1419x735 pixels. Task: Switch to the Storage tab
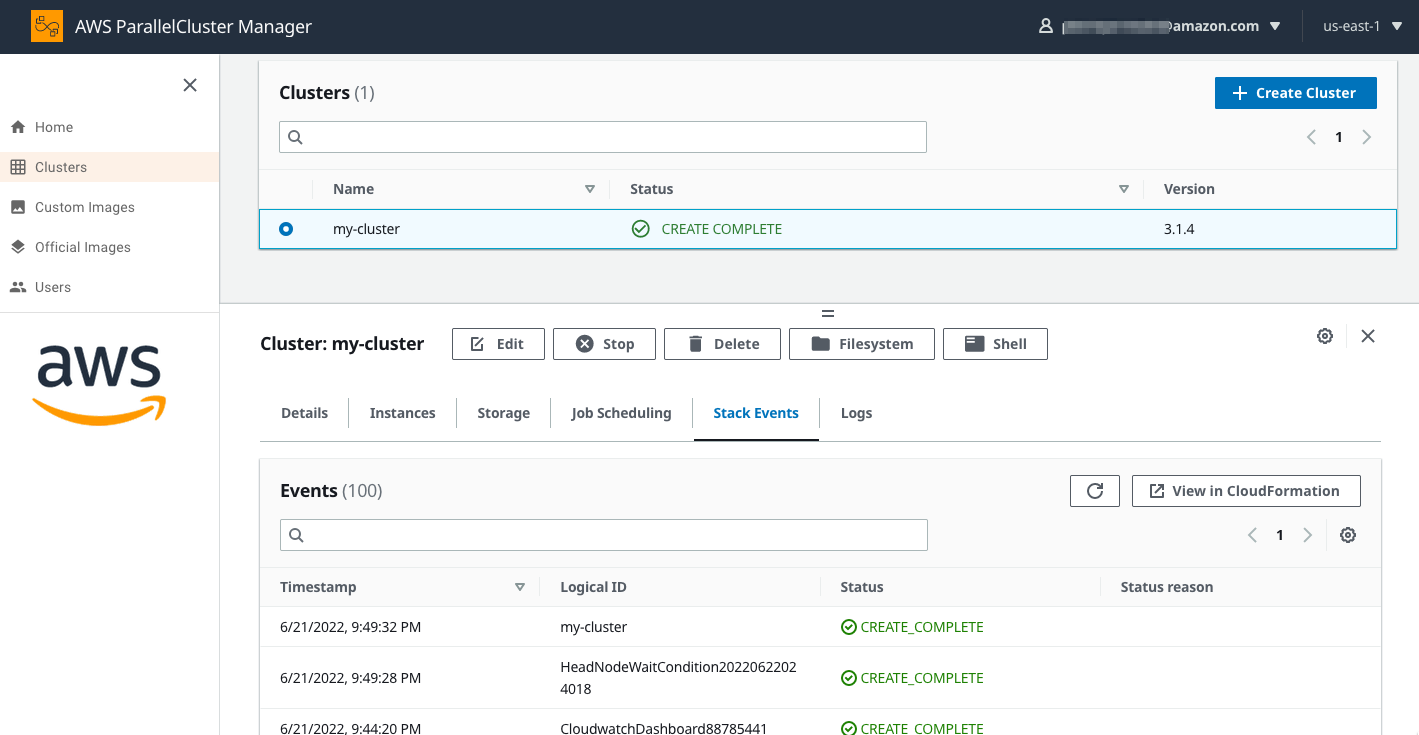pyautogui.click(x=503, y=413)
